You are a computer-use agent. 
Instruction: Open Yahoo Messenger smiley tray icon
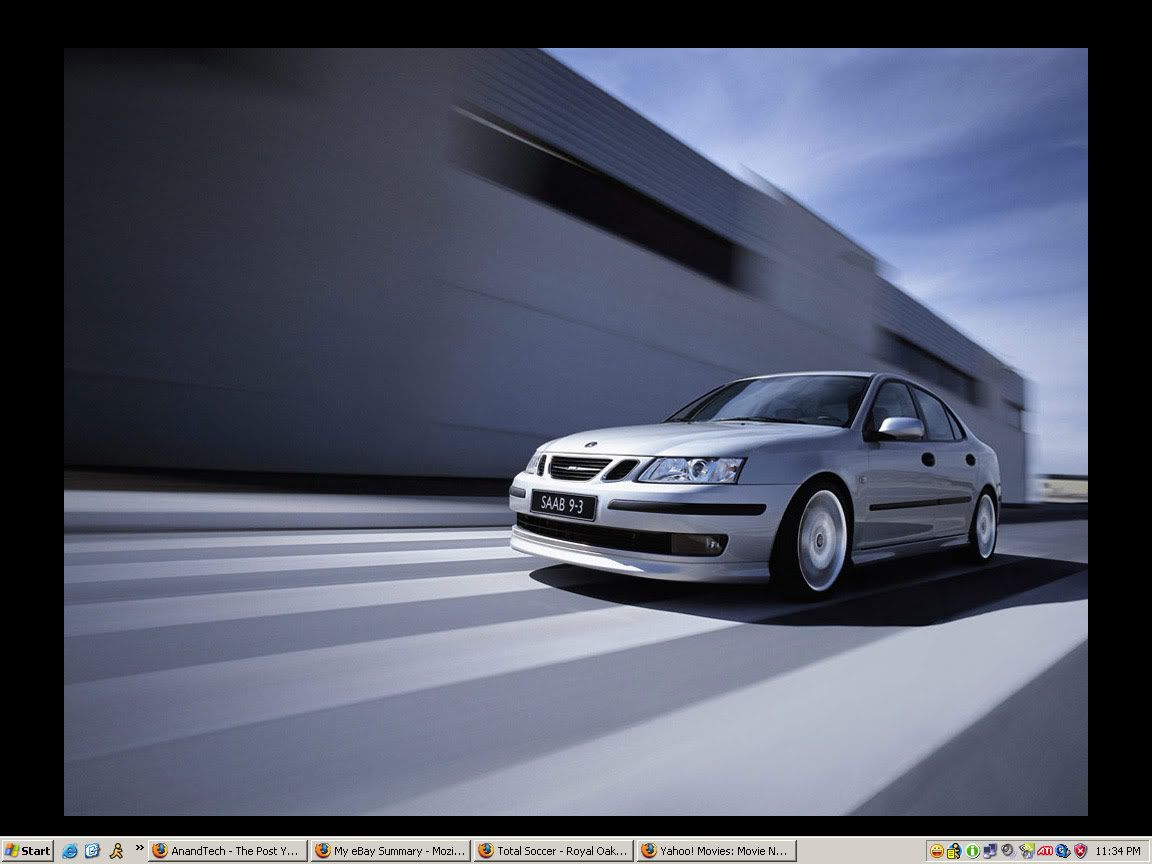[937, 851]
